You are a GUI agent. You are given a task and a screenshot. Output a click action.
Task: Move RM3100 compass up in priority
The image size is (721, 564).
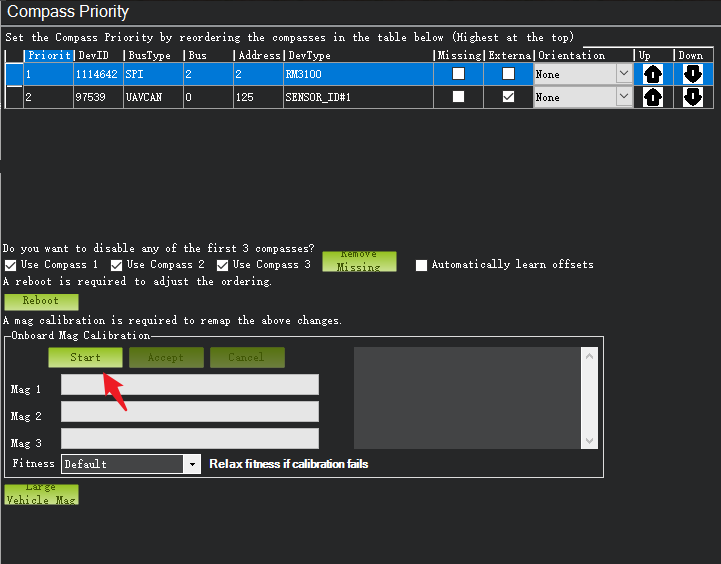tap(653, 74)
